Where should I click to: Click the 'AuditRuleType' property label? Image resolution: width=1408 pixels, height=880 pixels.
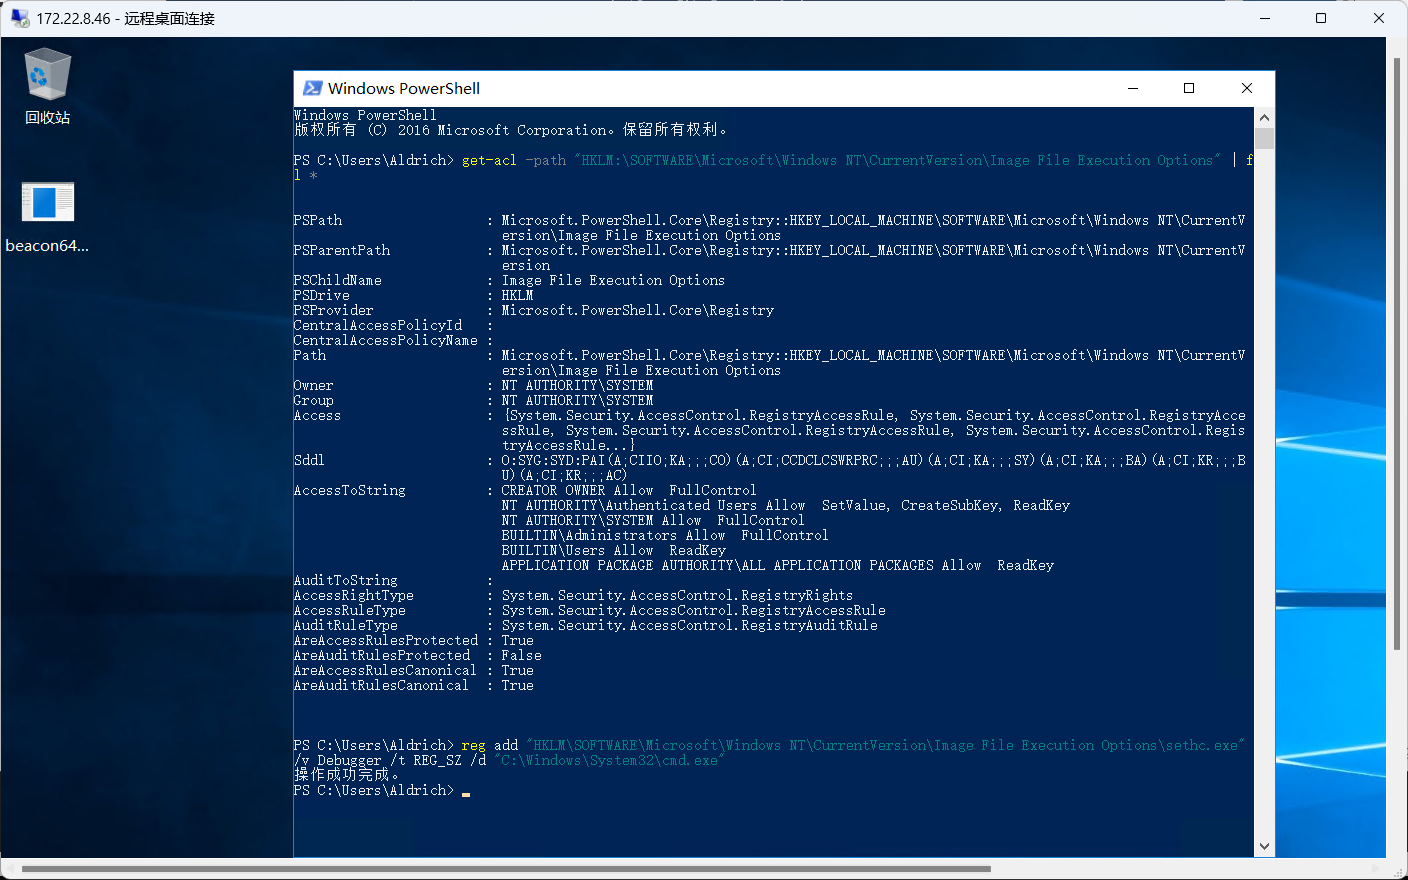346,625
